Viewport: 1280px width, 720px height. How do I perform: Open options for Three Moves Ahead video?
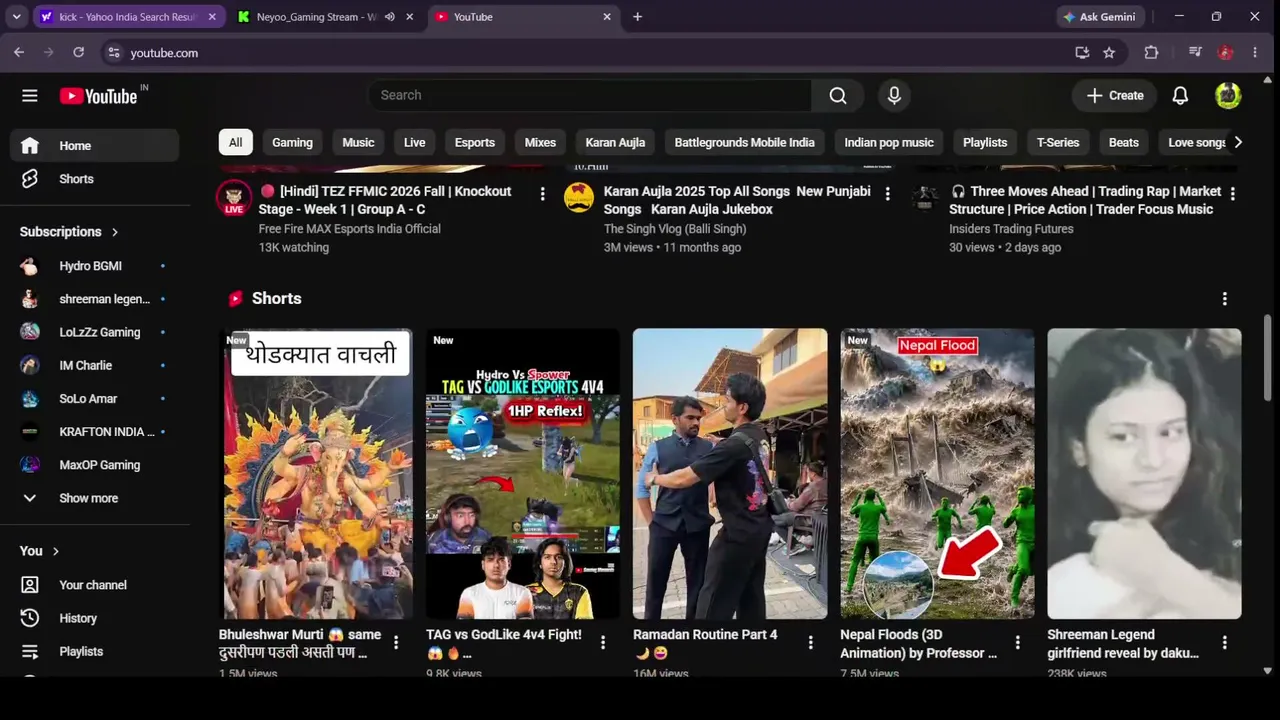tap(1232, 193)
